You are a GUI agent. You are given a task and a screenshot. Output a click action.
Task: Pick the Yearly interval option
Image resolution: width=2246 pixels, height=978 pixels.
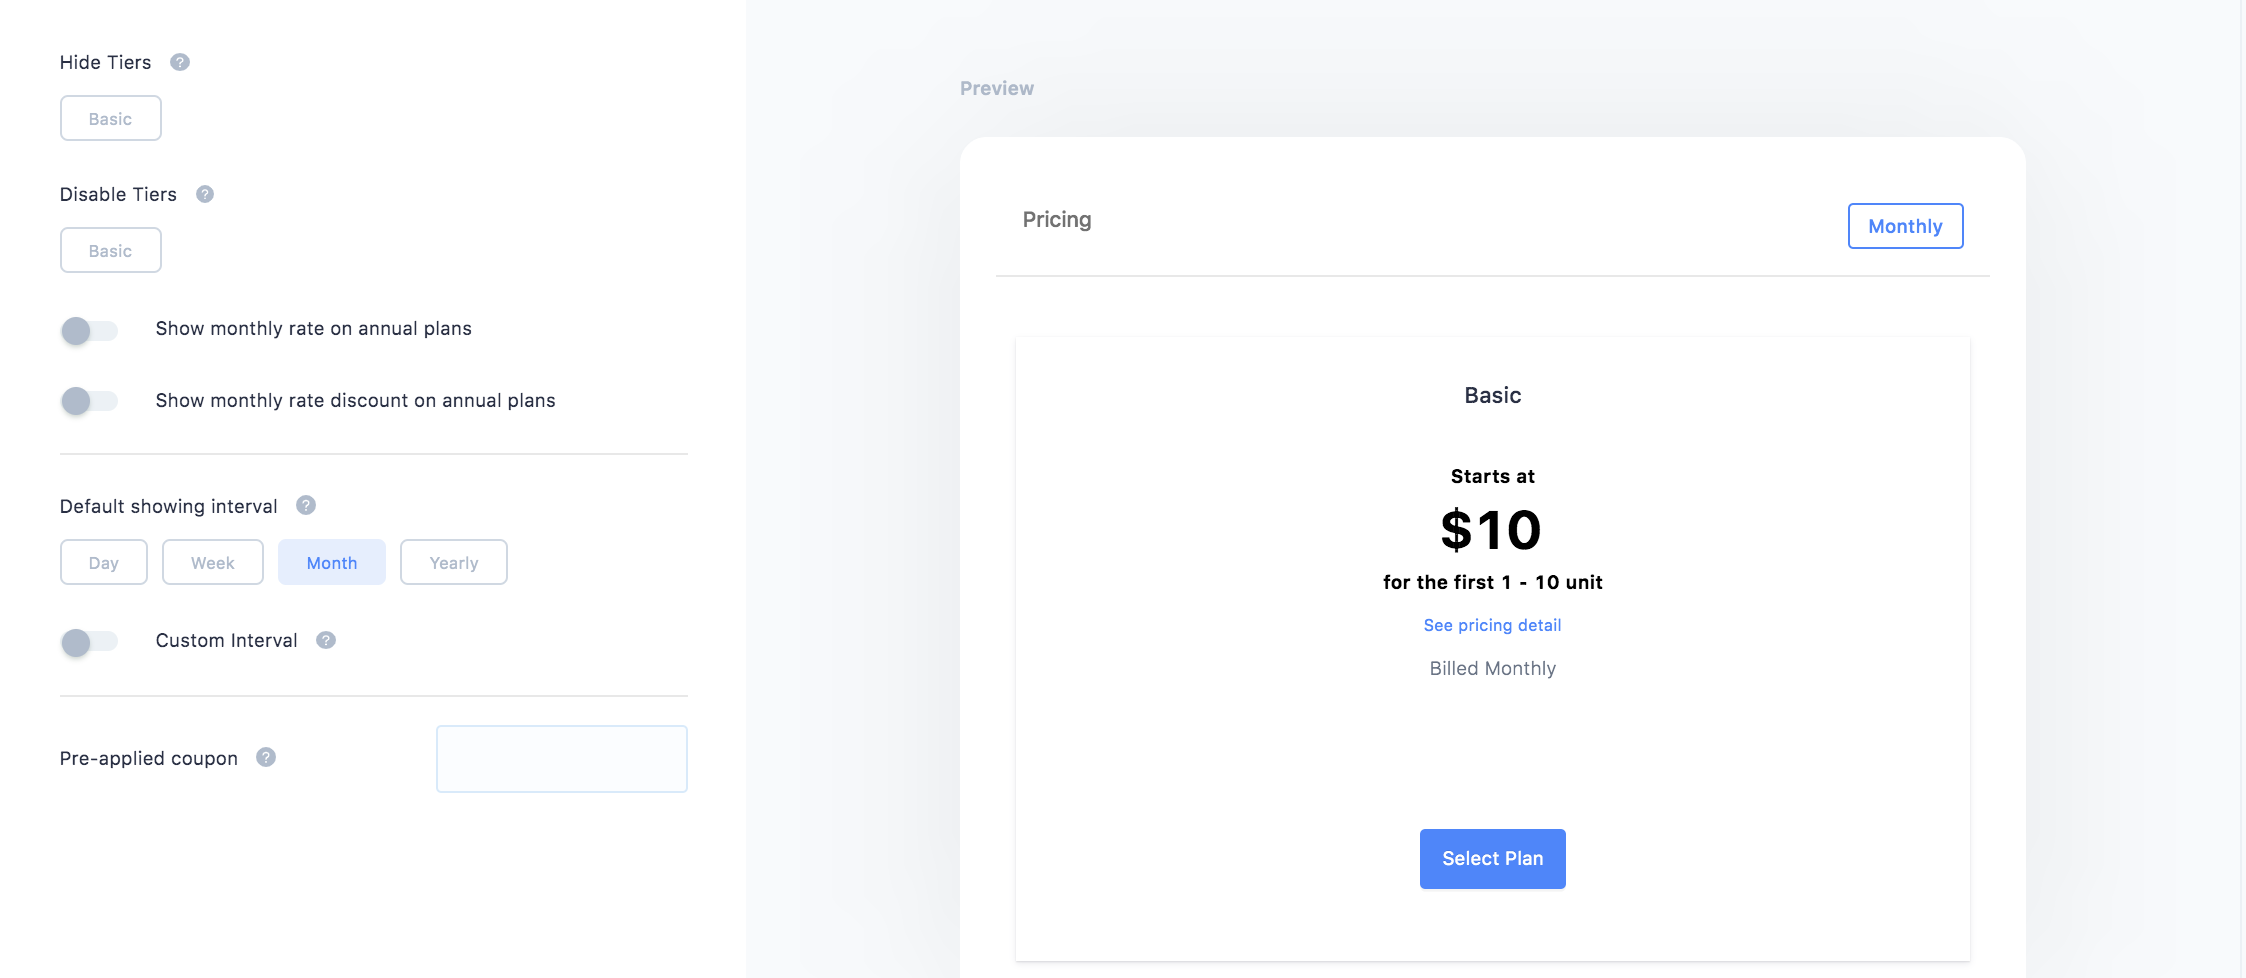(454, 562)
